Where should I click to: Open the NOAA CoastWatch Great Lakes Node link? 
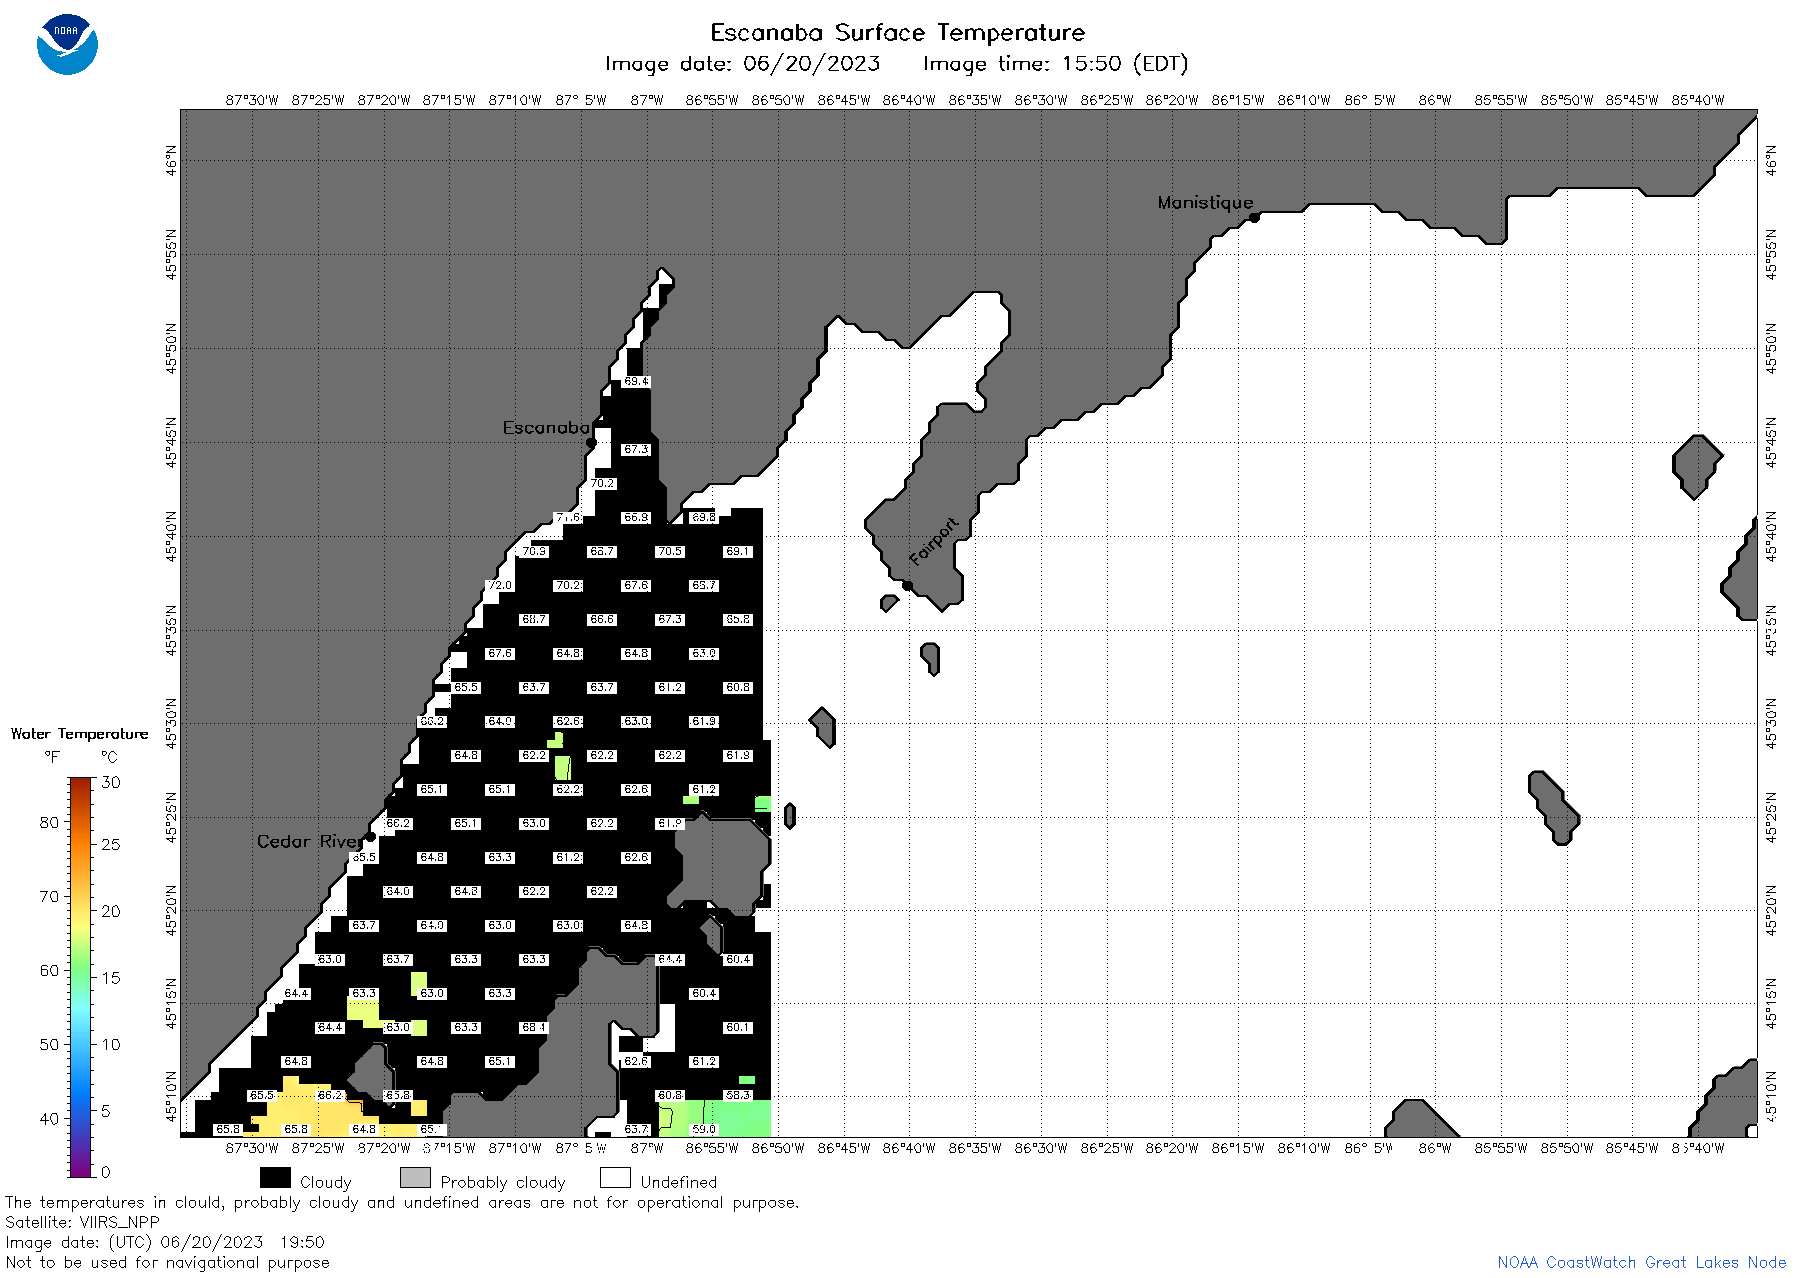pos(1641,1262)
